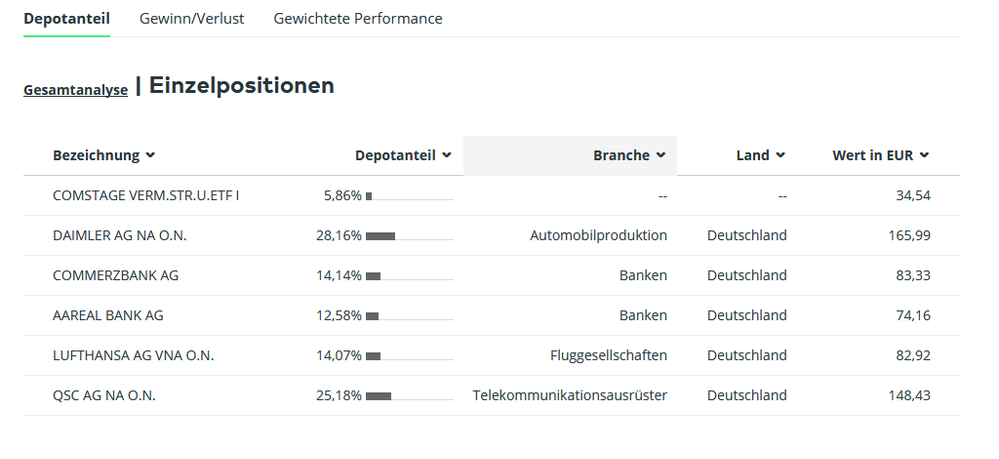Viewport: 999px width, 459px height.
Task: Click Banken in the Aareal Bank row
Action: (x=643, y=316)
